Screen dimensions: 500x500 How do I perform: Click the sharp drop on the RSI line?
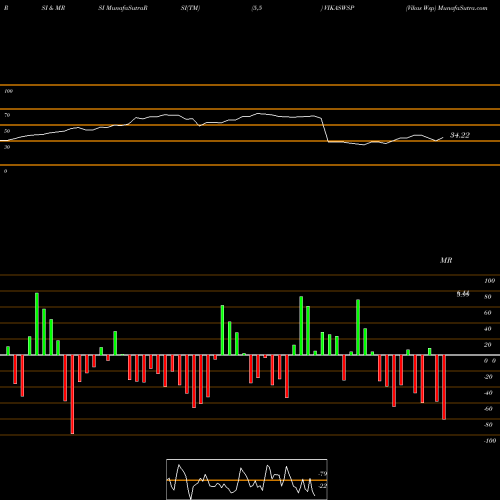coord(325,130)
